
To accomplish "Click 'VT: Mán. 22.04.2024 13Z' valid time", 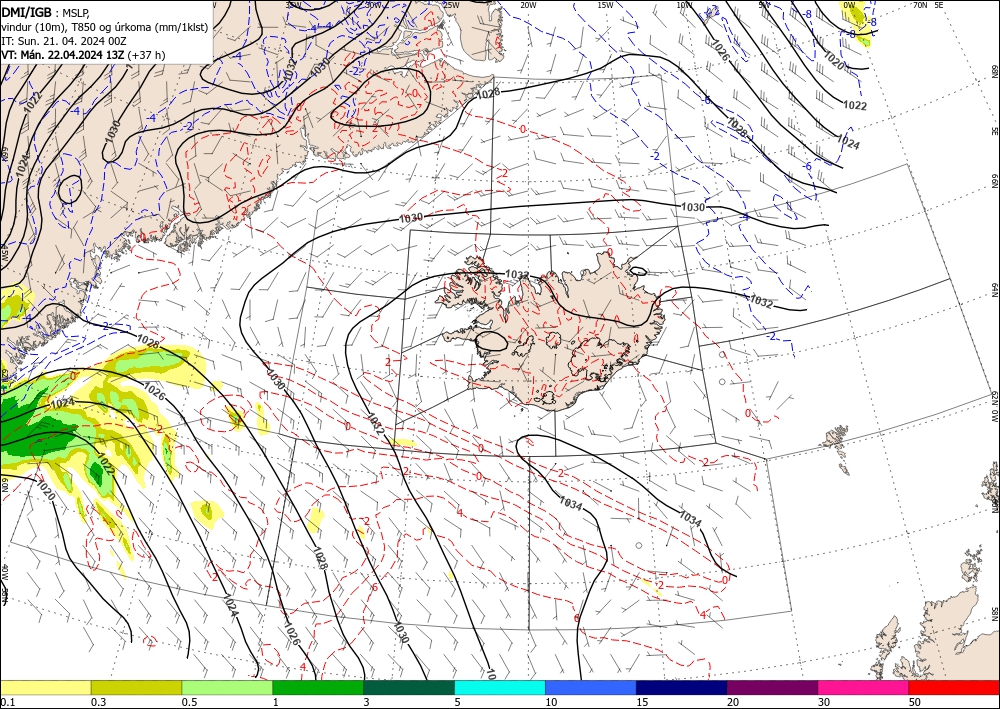I will [62, 55].
